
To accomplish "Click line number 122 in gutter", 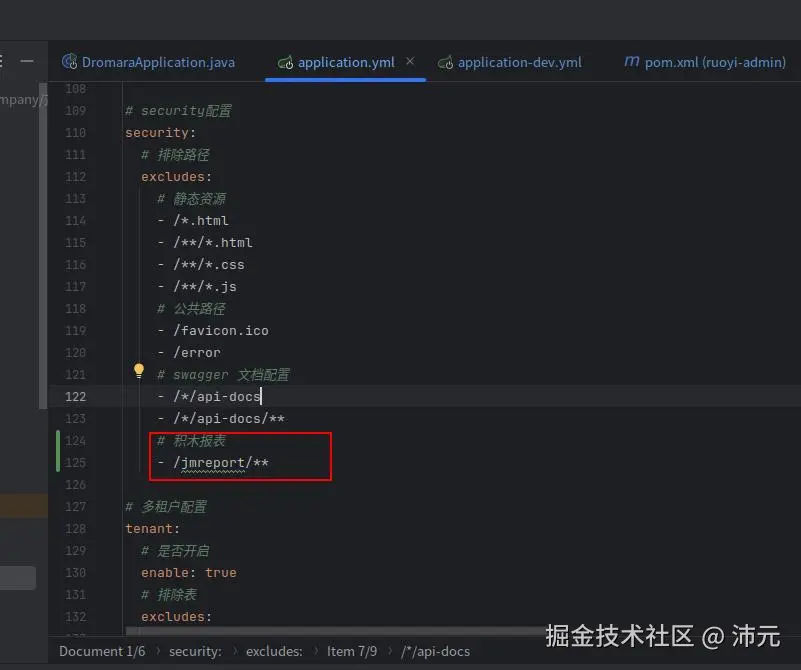I will tap(75, 397).
